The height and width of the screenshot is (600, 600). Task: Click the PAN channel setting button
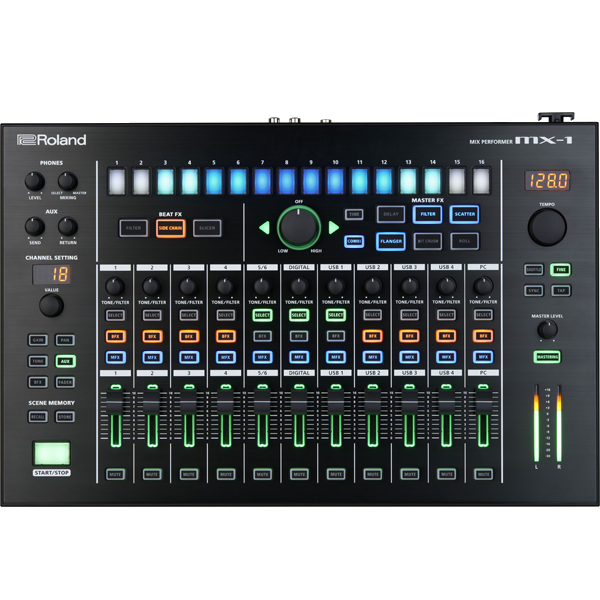click(65, 340)
